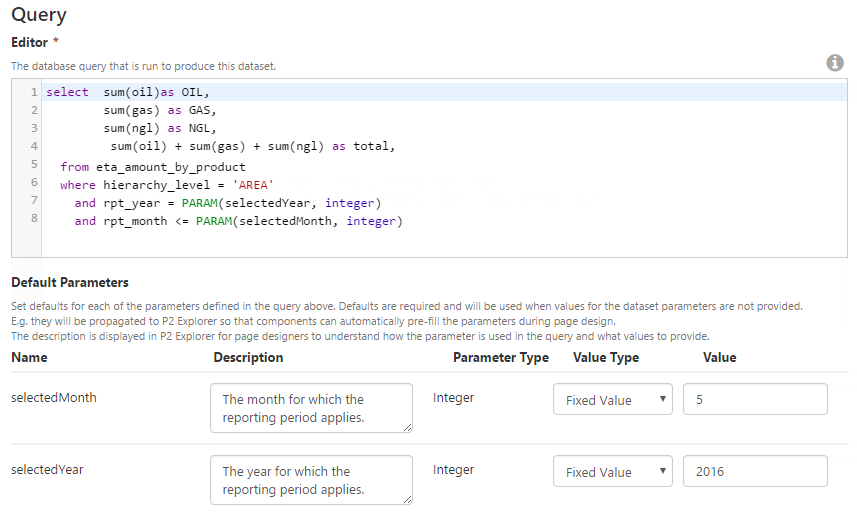This screenshot has width=857, height=513.
Task: Click resize handle of selectedYear description box
Action: pos(407,499)
